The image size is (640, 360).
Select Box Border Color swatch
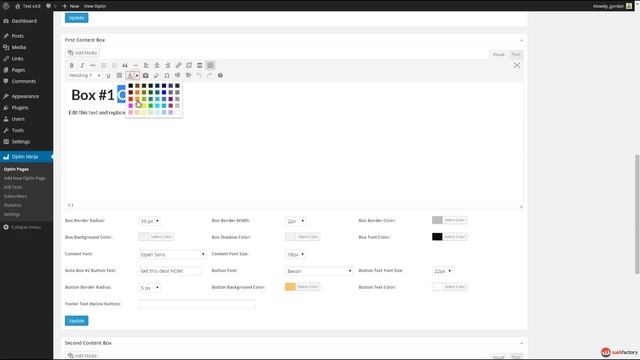437,220
